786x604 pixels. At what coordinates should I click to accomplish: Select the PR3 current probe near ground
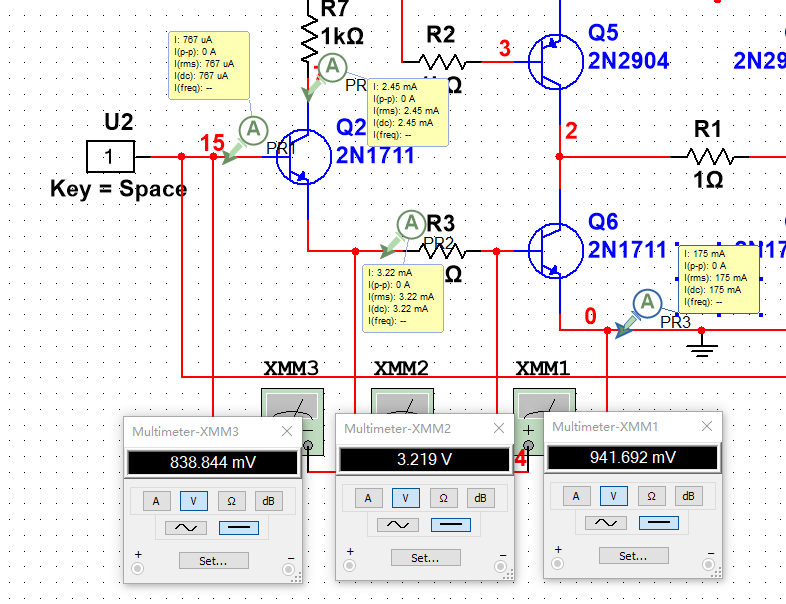pyautogui.click(x=647, y=303)
